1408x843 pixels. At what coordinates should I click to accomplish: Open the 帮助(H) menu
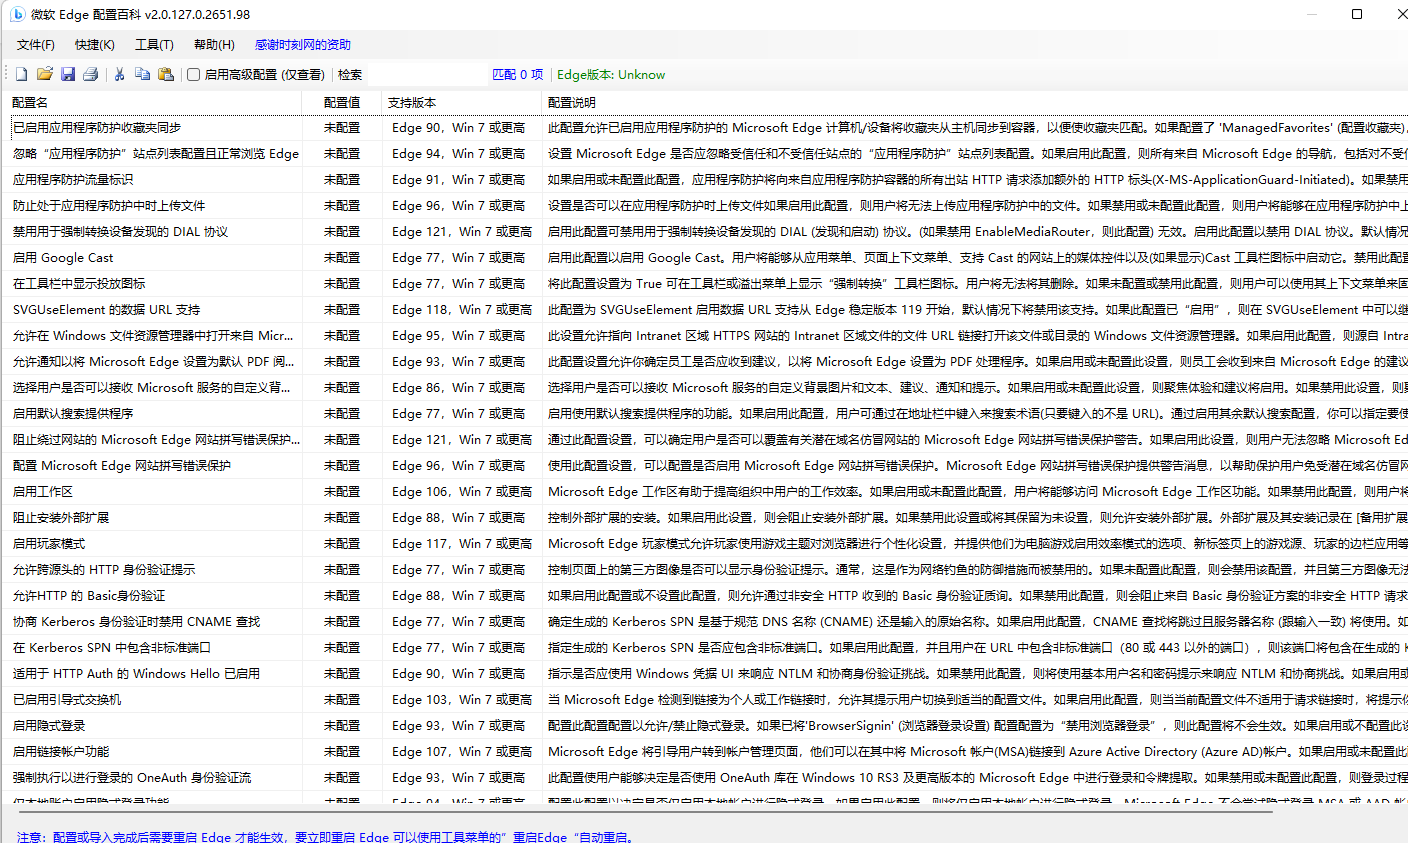click(212, 44)
